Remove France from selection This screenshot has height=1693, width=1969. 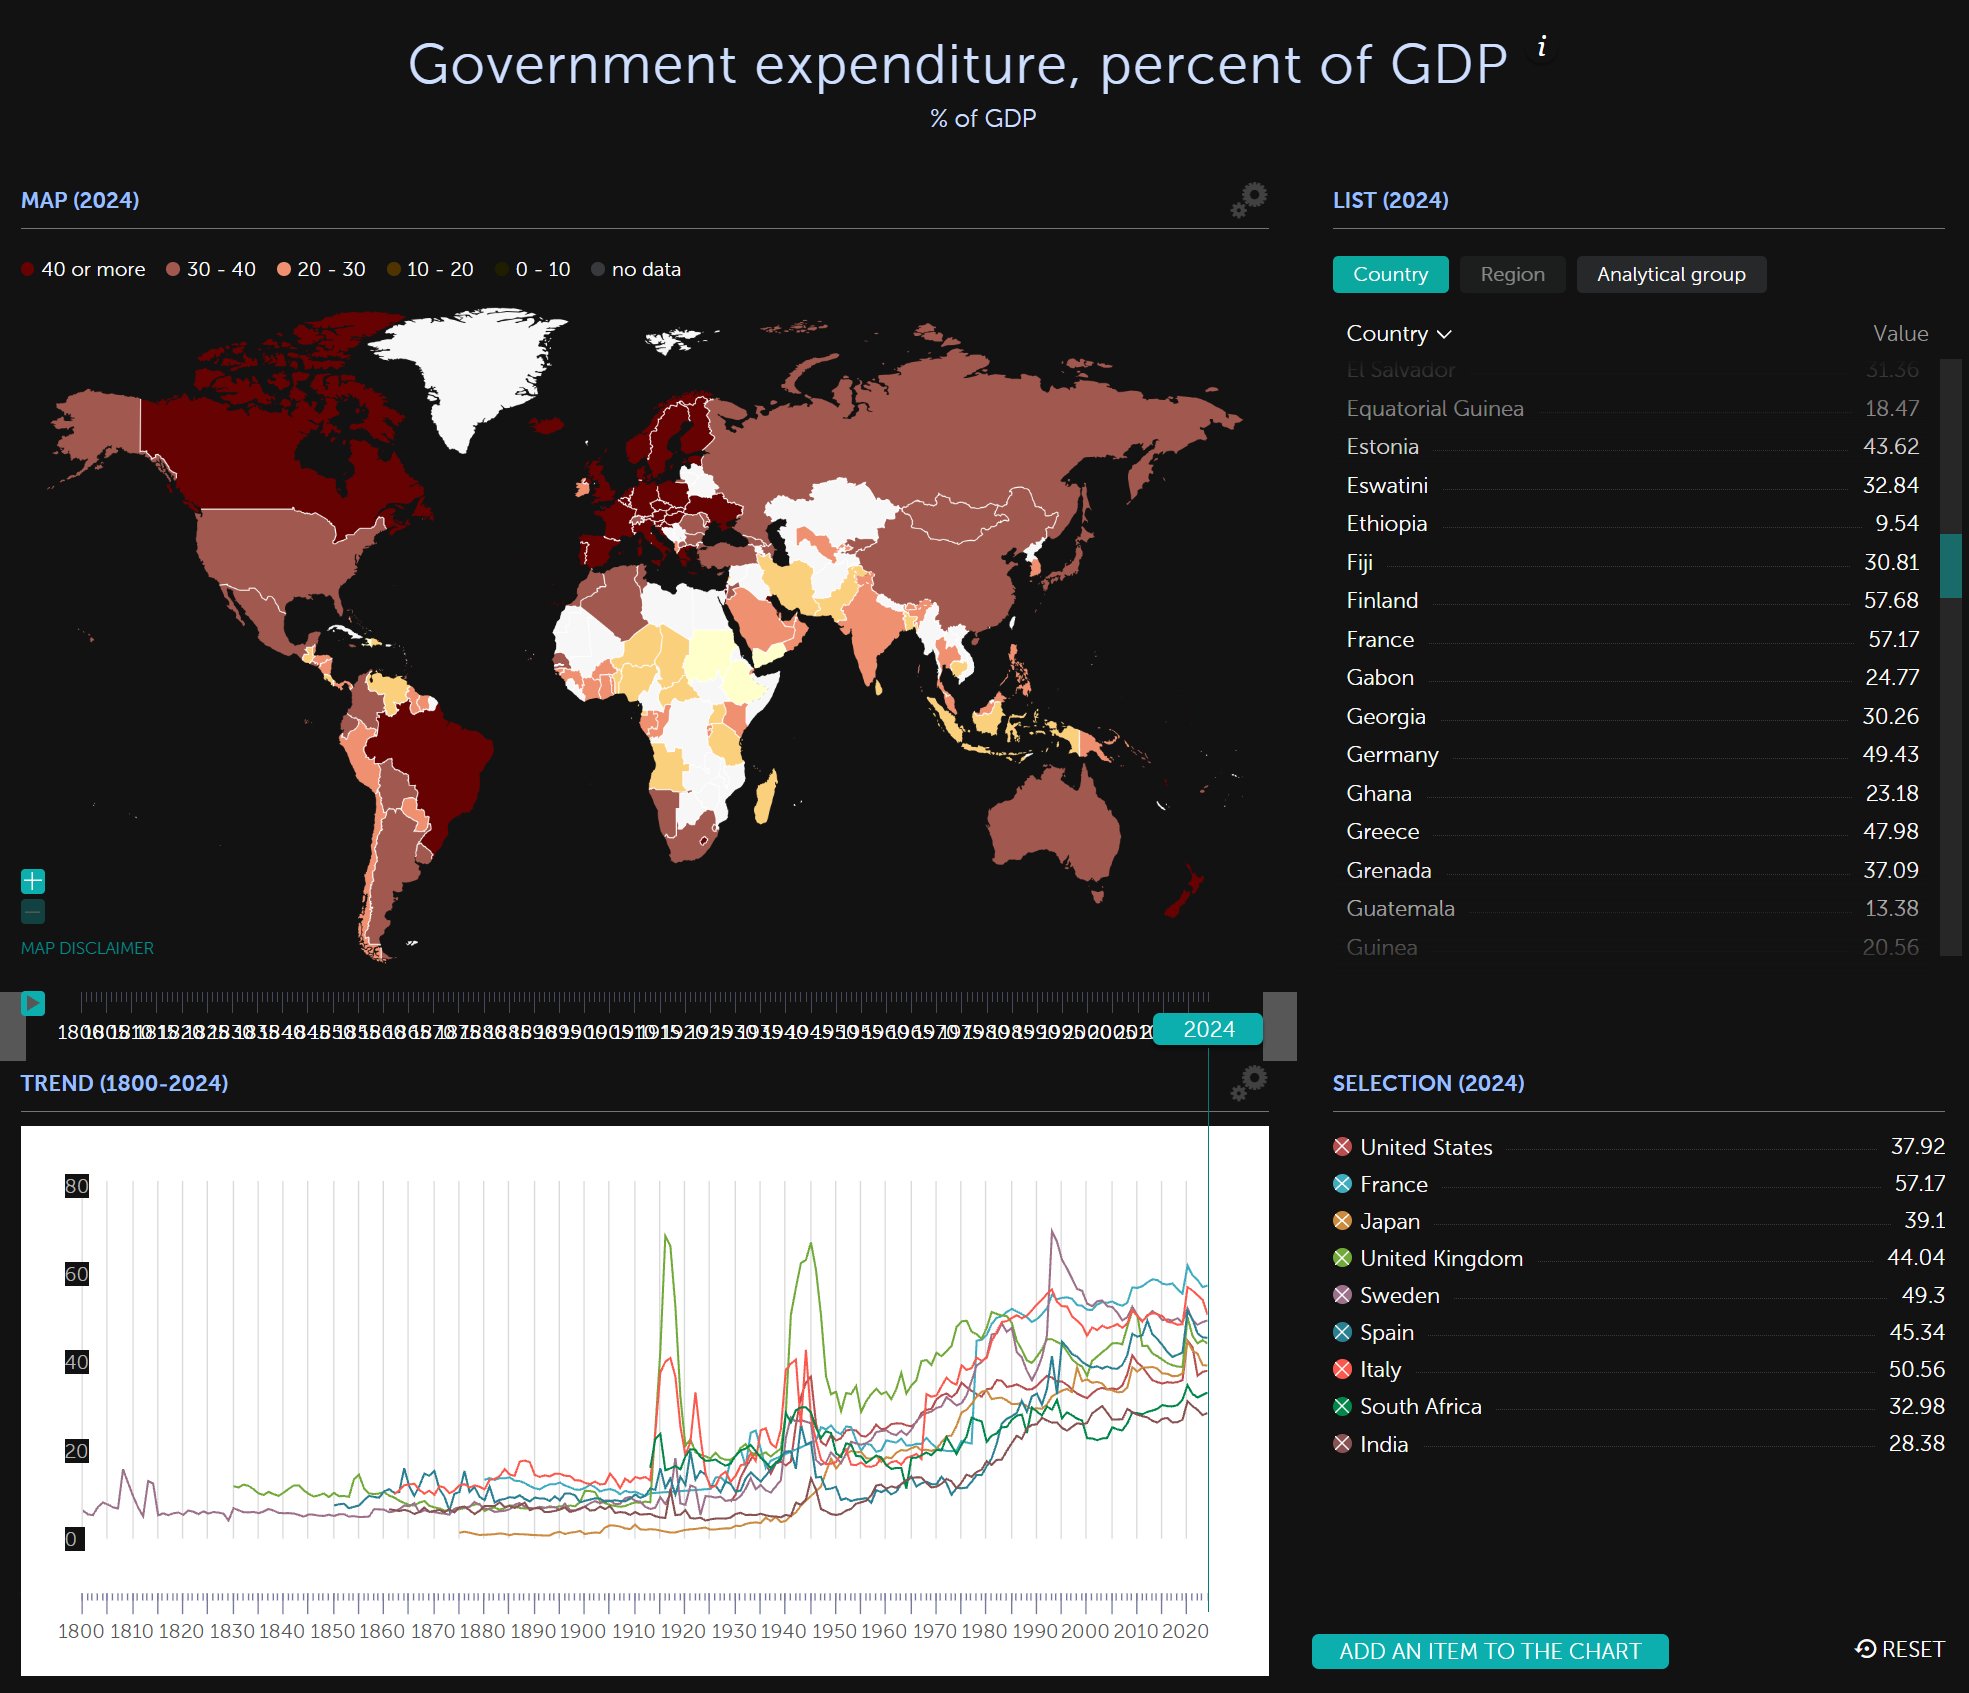pos(1342,1184)
